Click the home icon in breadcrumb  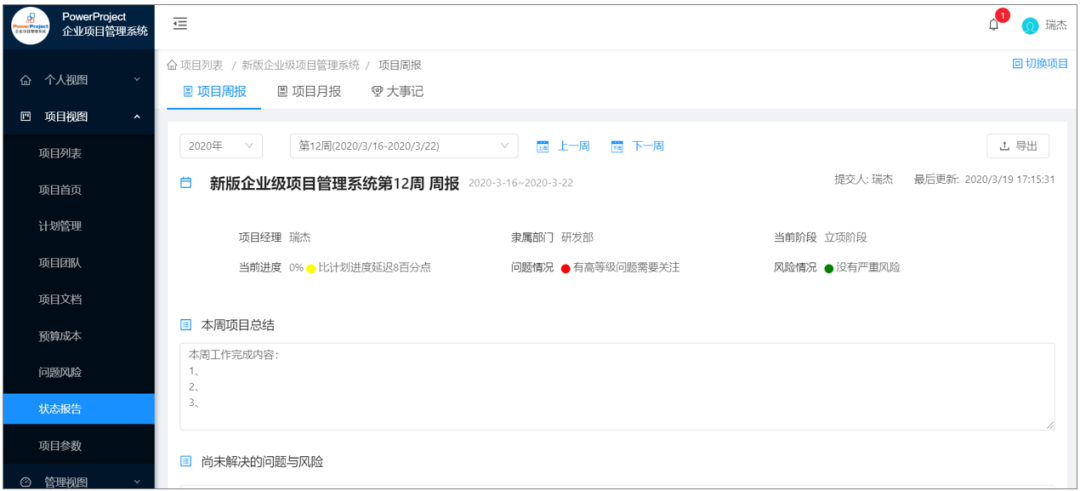(x=172, y=65)
